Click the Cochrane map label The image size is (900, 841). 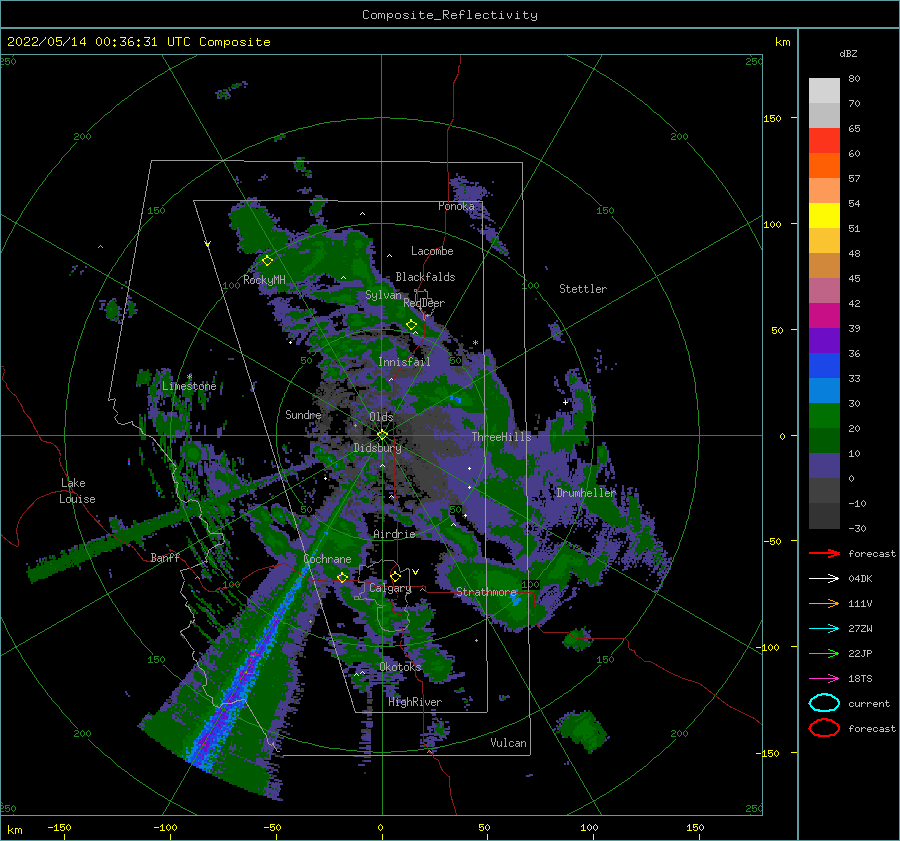[x=327, y=559]
